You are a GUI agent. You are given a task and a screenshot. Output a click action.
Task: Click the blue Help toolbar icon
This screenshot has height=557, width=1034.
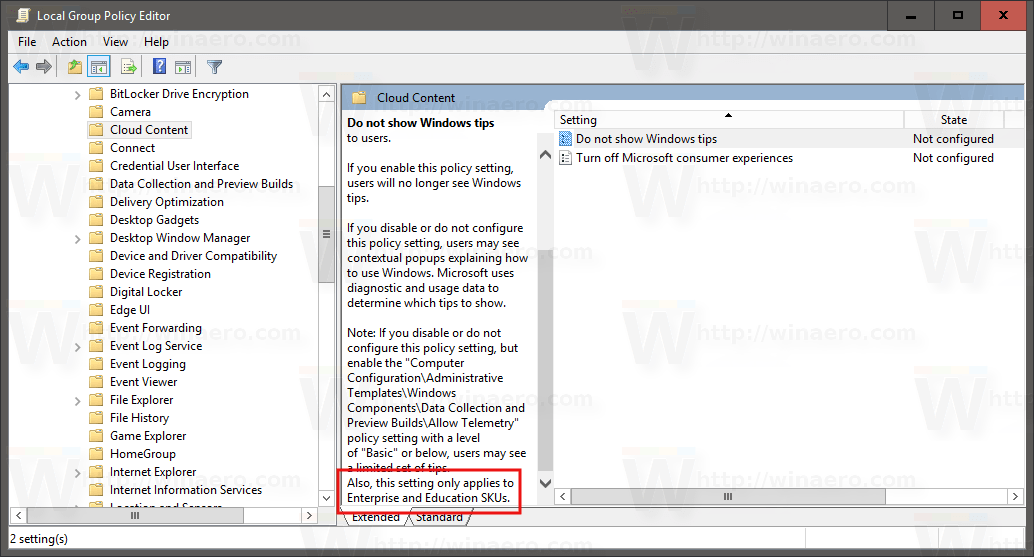(159, 67)
